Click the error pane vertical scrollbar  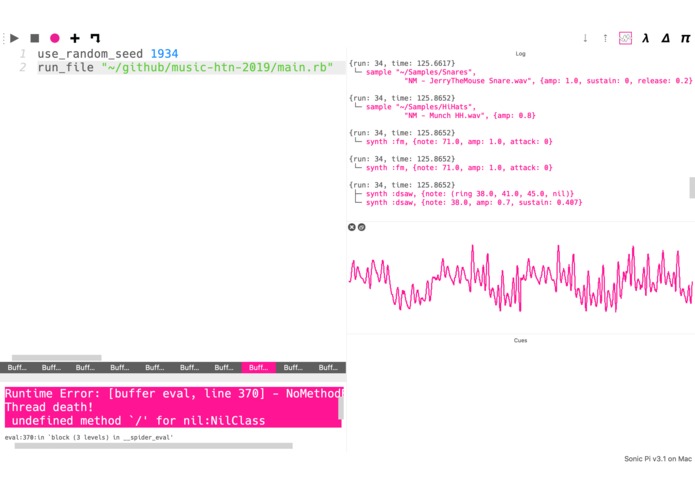click(x=341, y=407)
